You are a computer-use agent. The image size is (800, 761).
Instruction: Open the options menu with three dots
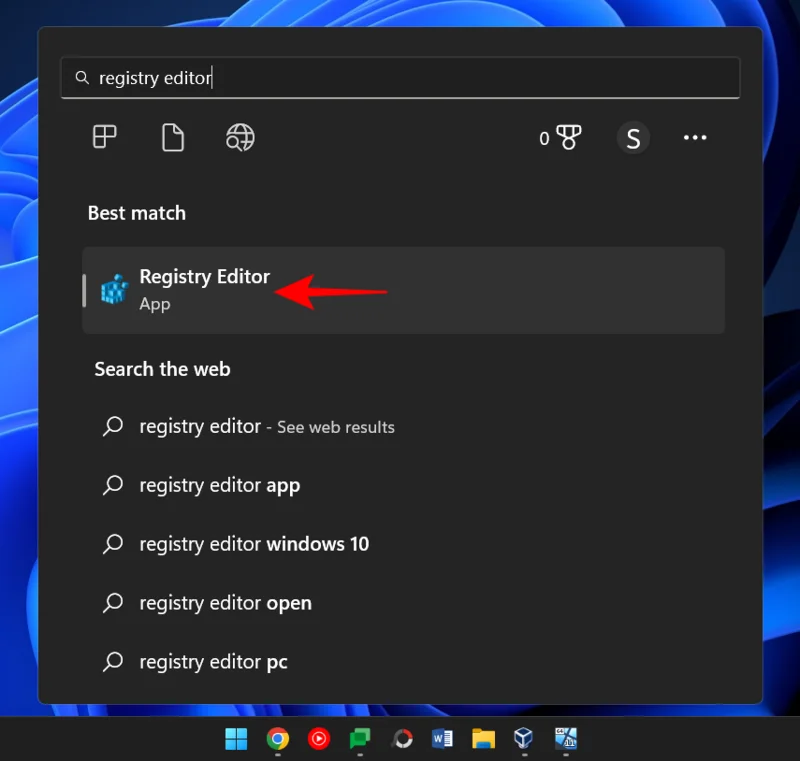tap(695, 138)
